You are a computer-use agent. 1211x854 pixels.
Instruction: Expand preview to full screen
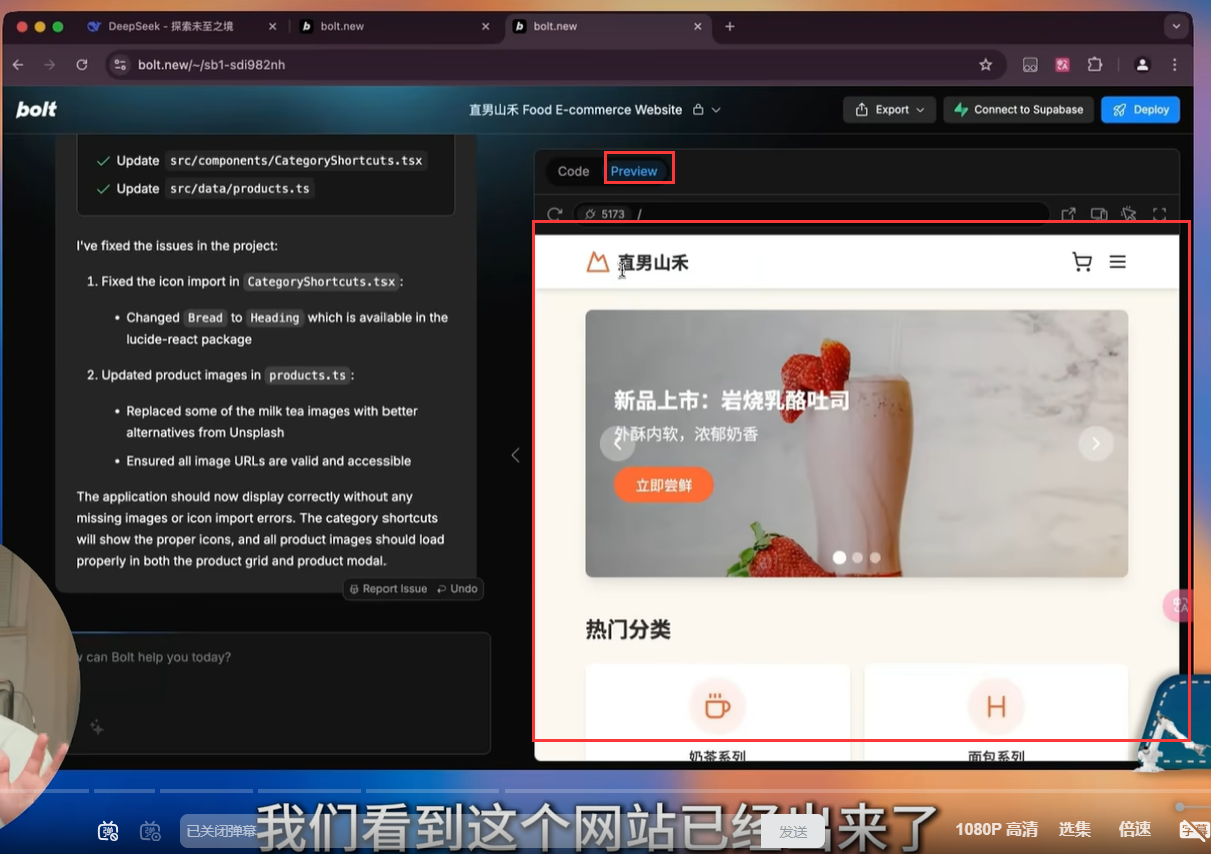[x=1160, y=214]
